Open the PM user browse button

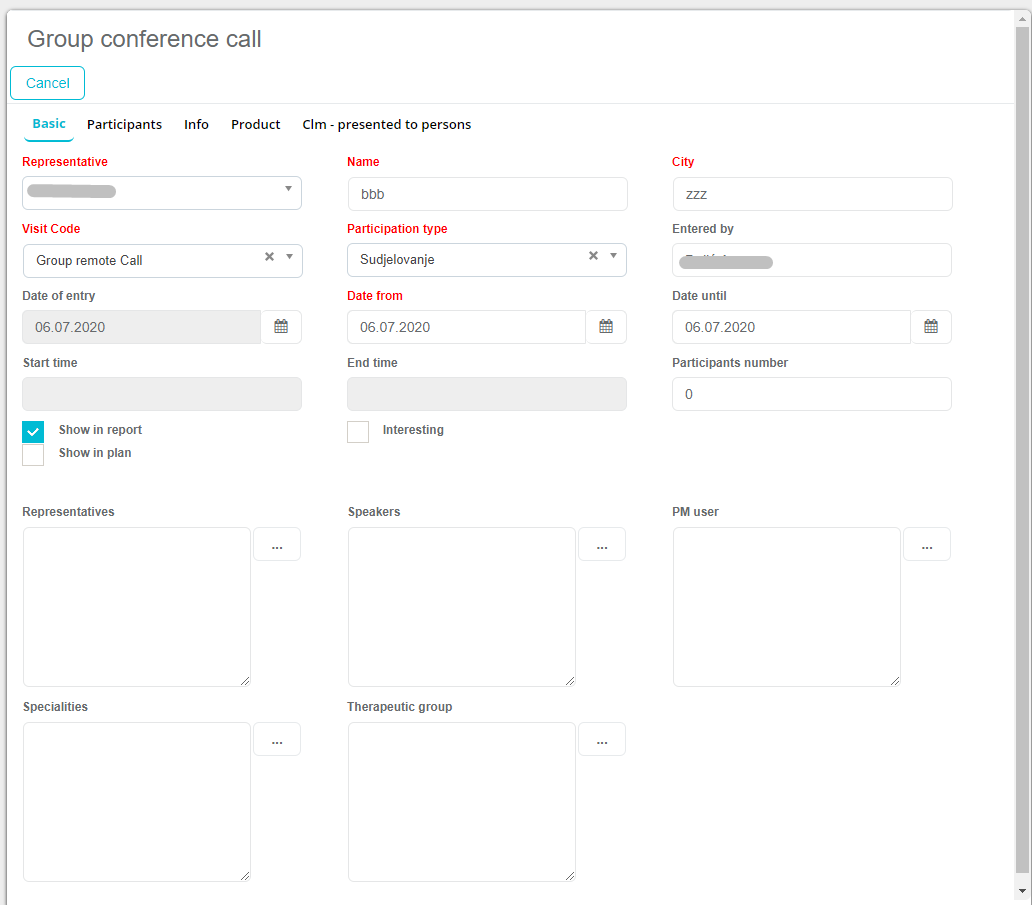927,545
